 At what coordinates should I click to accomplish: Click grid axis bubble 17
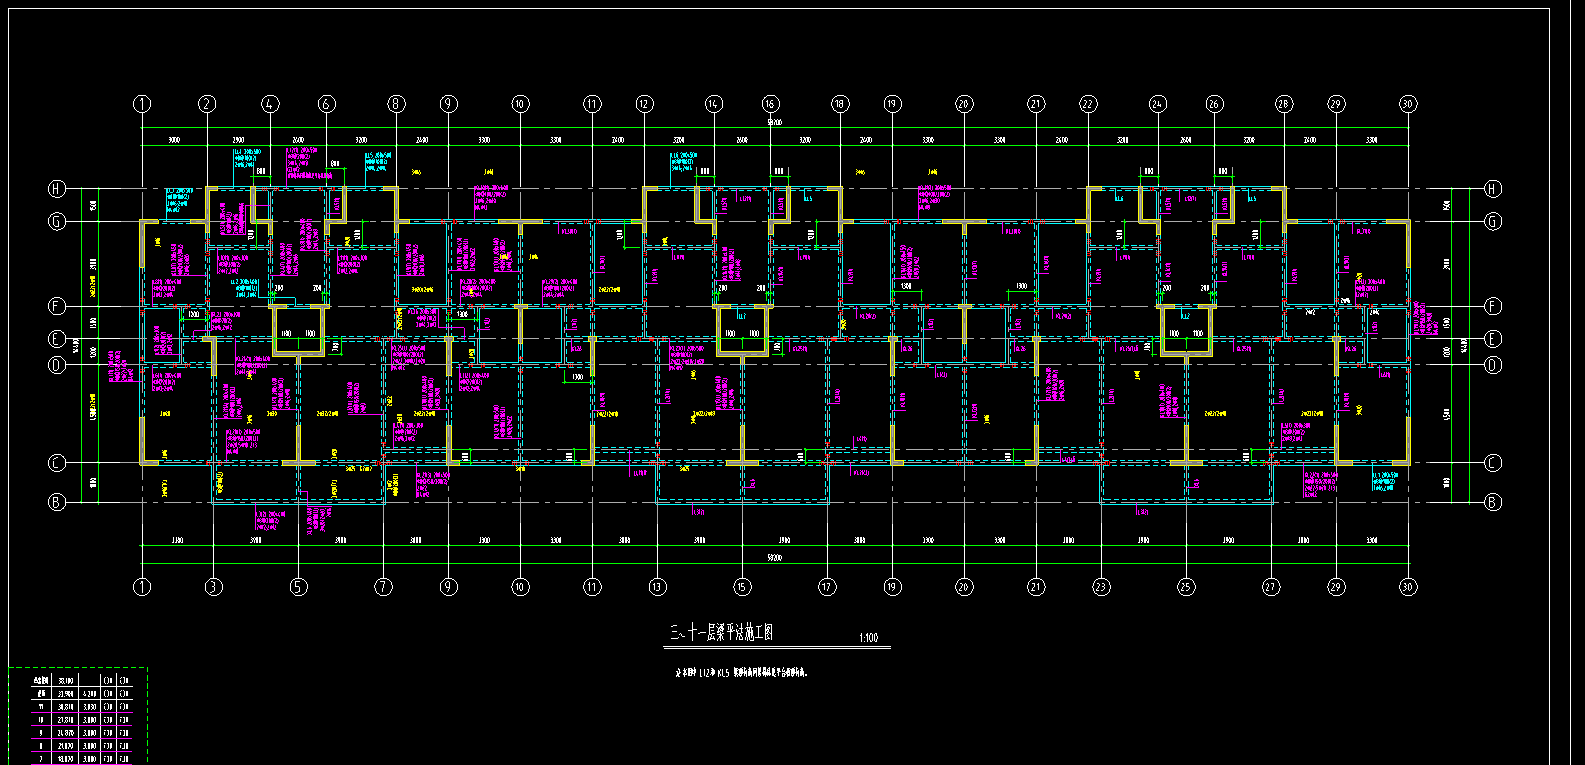[827, 587]
